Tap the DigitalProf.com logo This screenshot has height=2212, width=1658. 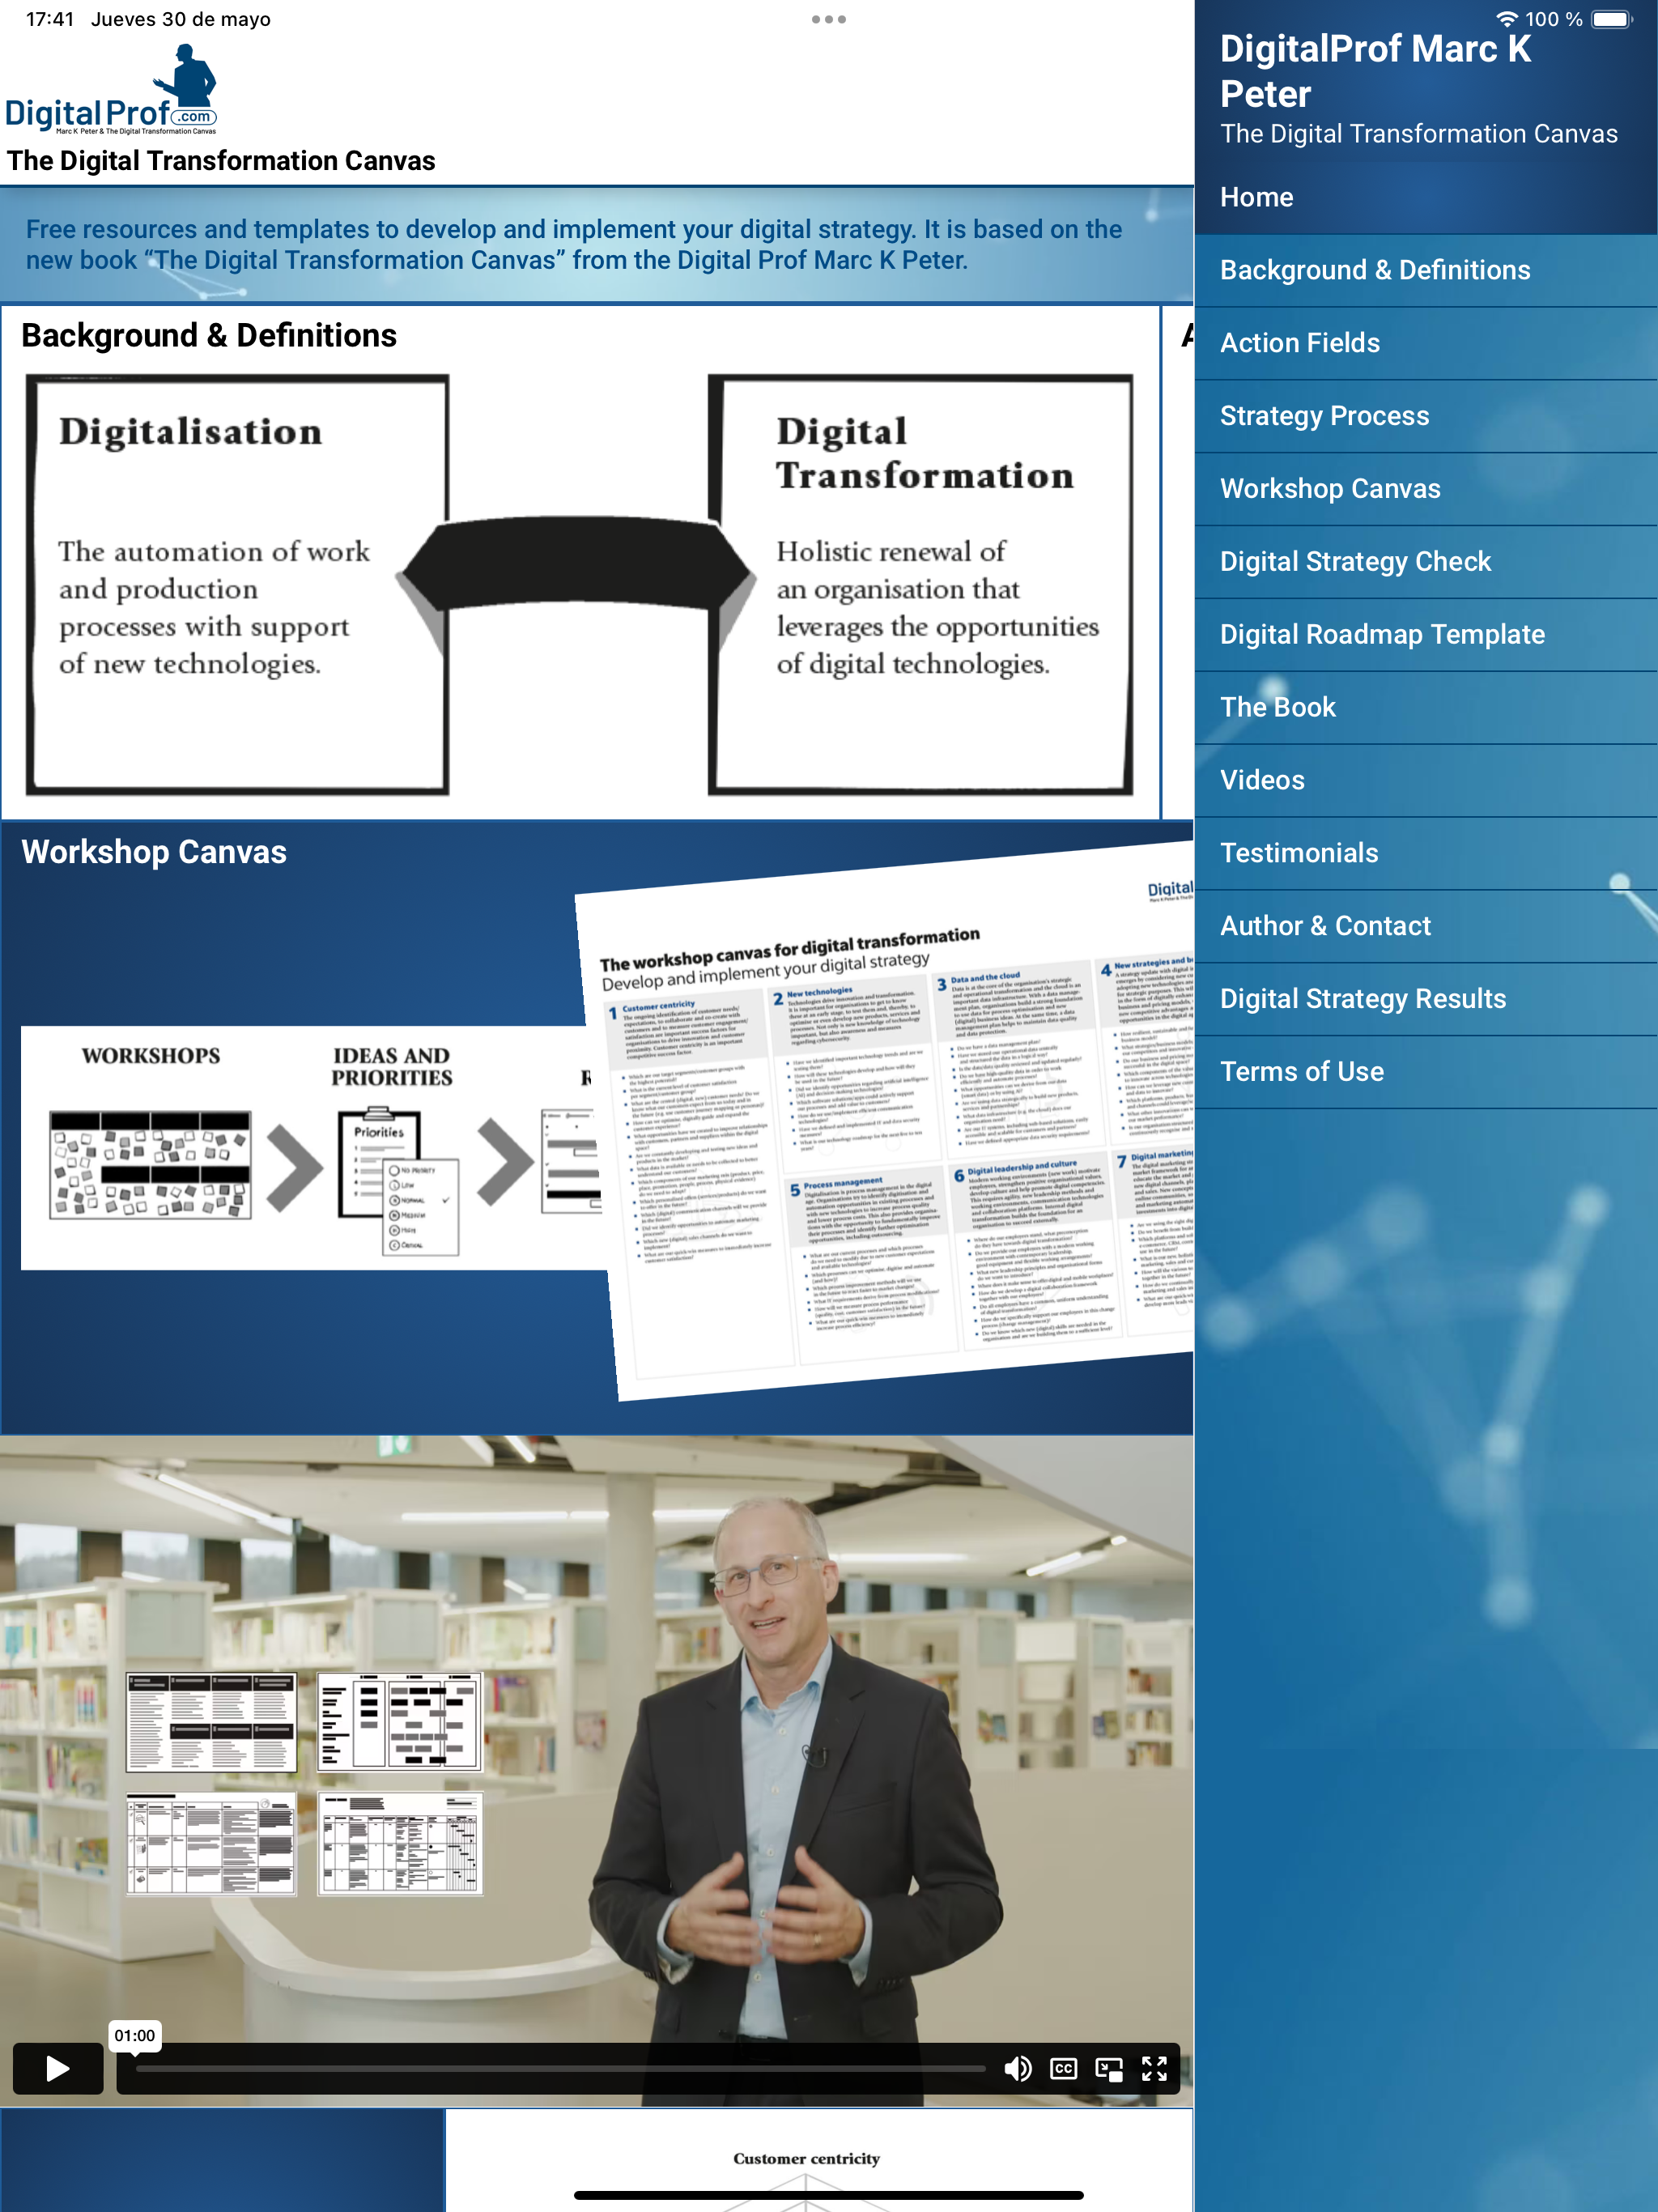pyautogui.click(x=111, y=90)
